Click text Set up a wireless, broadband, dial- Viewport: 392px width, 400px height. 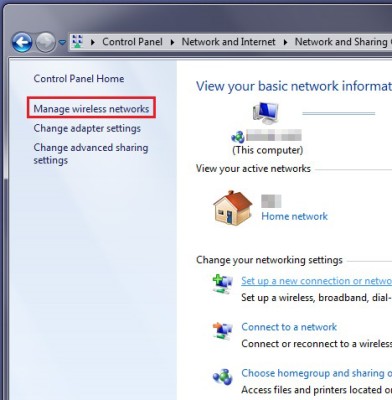coord(316,298)
